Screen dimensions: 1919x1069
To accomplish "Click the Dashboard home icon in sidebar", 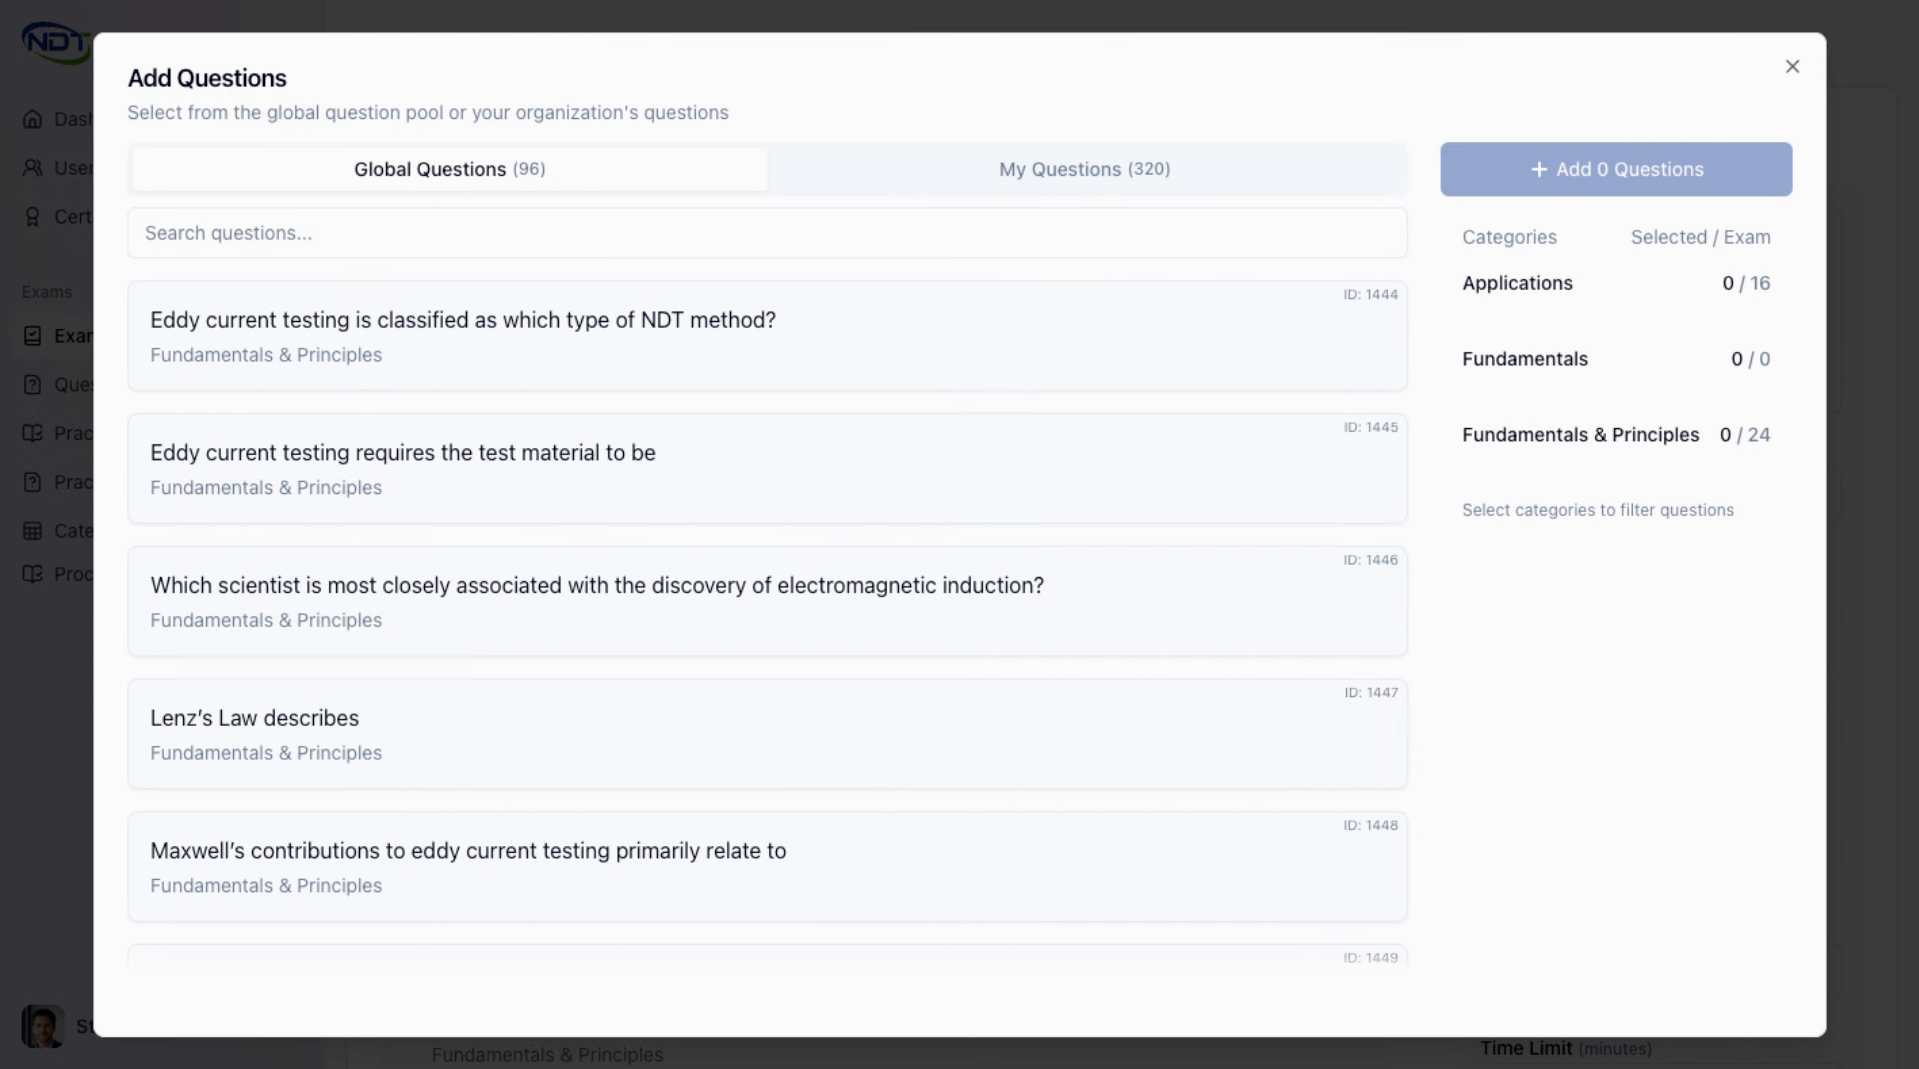I will 33,119.
